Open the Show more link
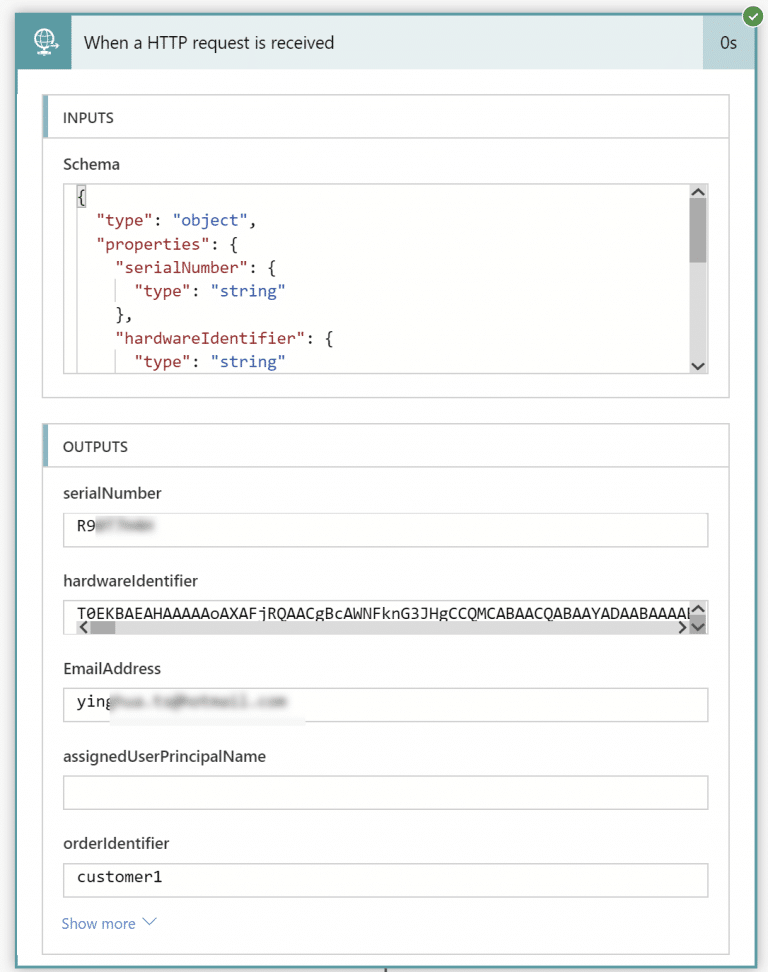 coord(98,923)
